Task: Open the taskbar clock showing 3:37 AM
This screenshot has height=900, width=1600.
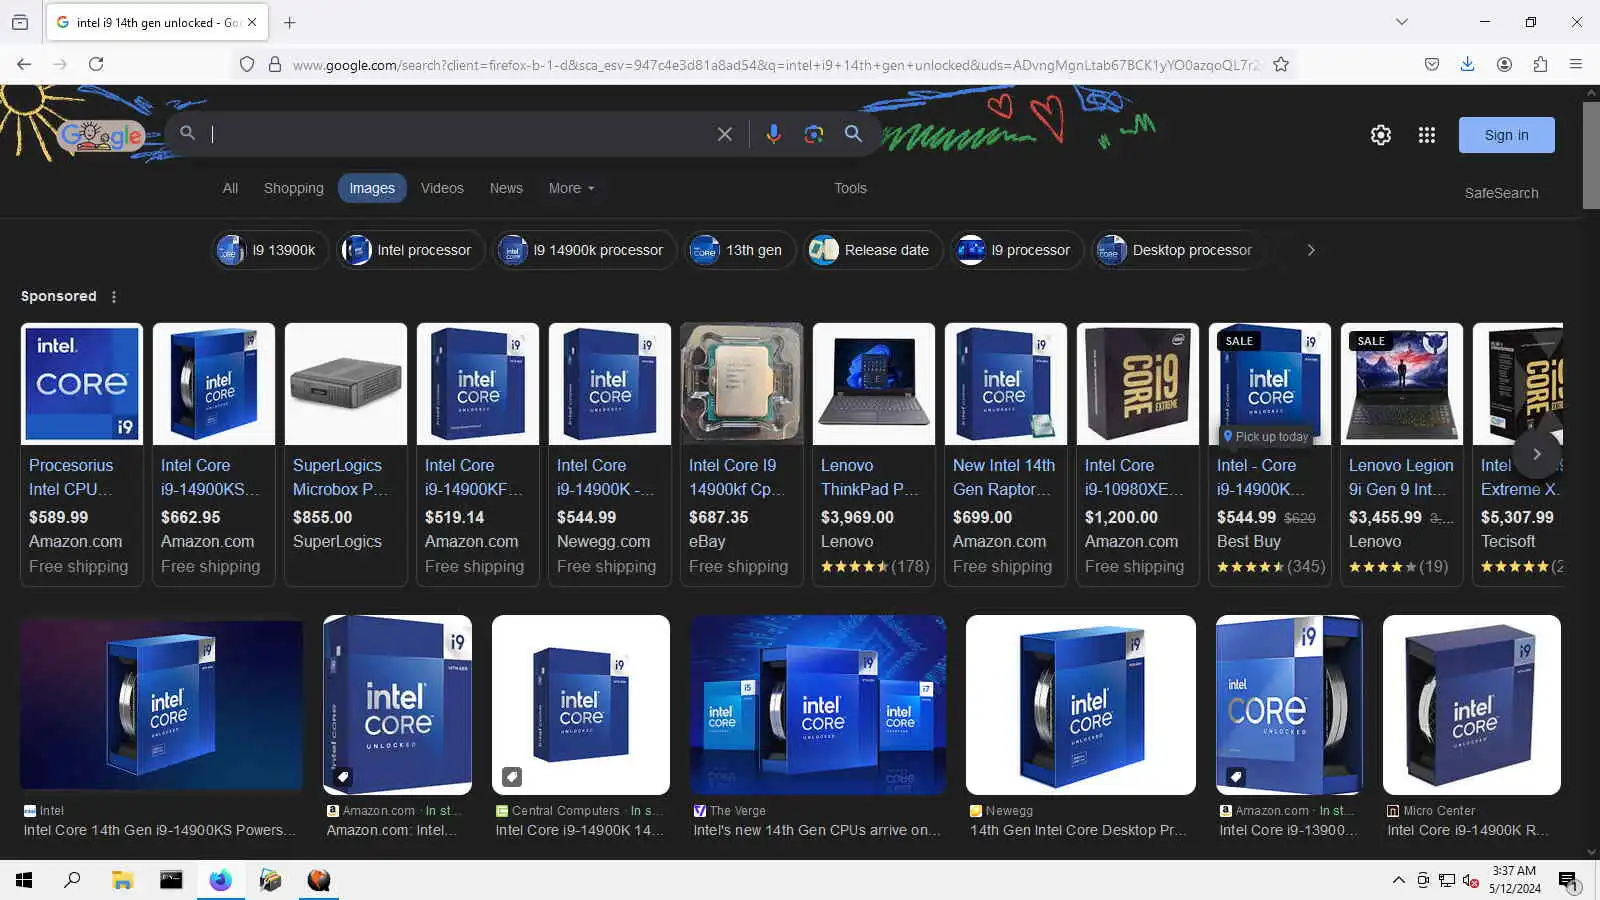Action: 1514,880
